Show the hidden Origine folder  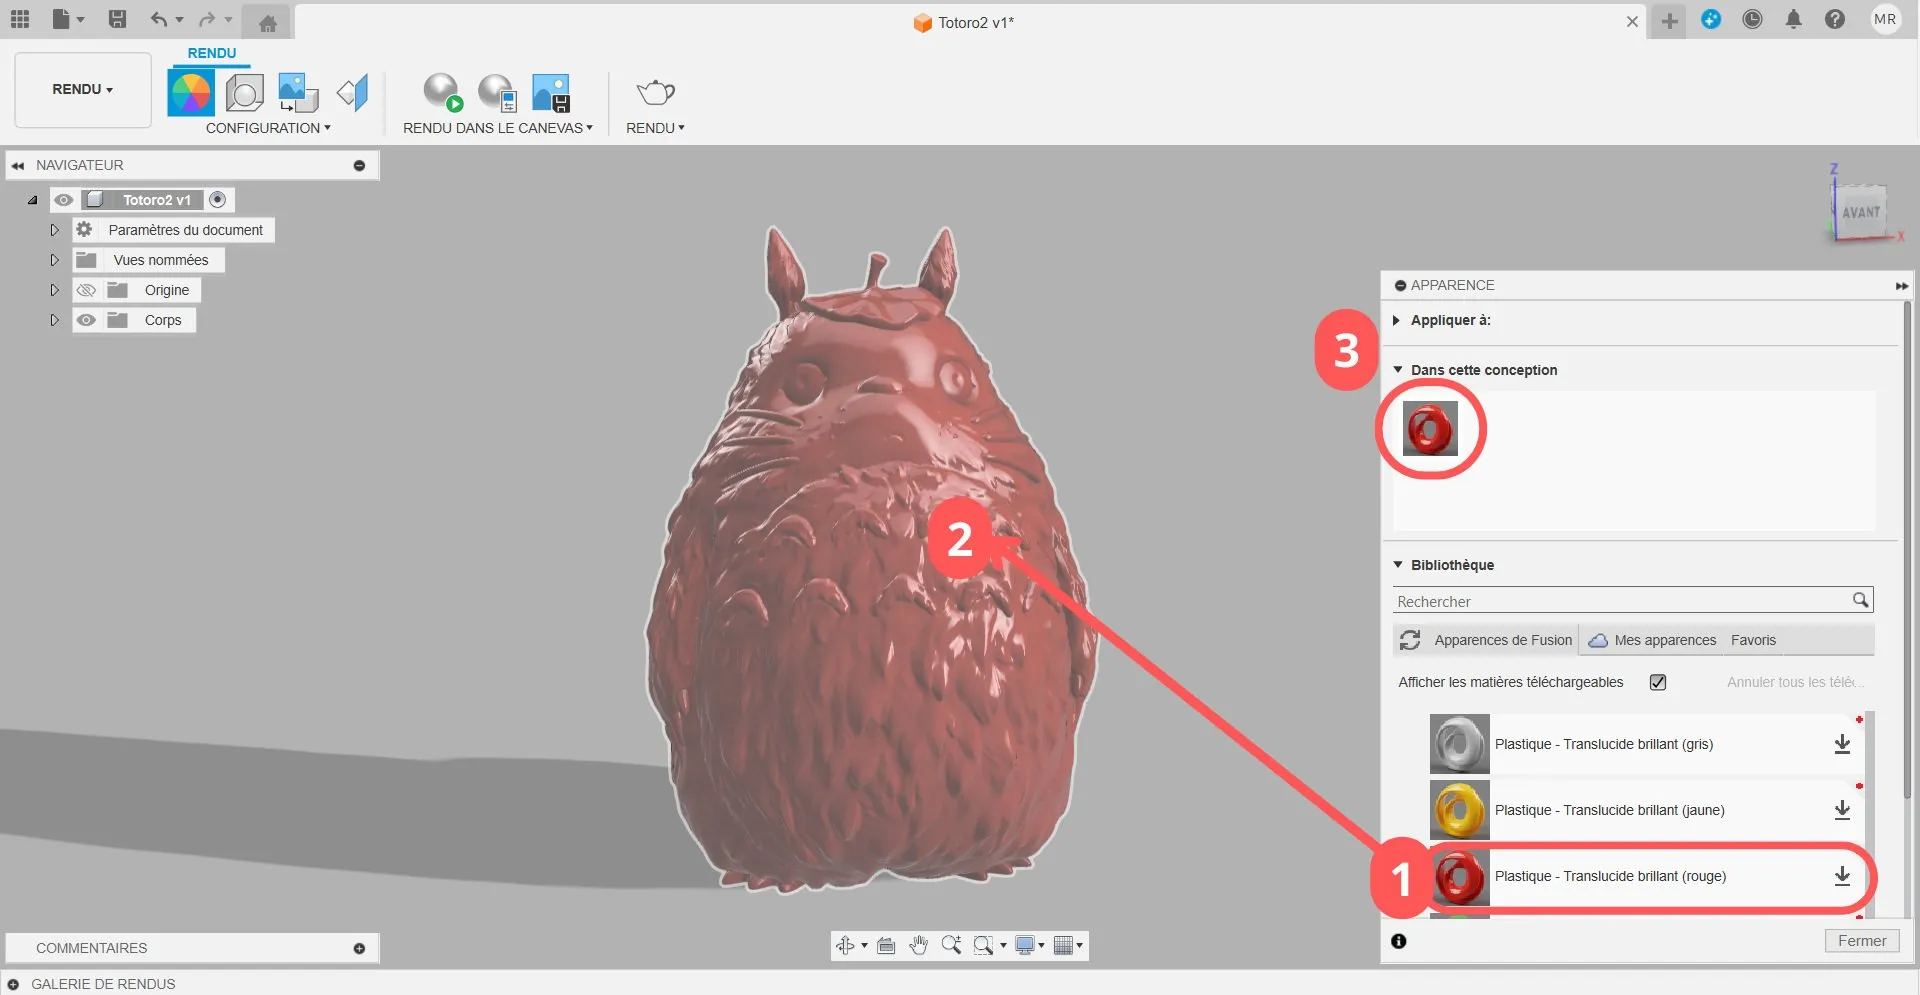[87, 290]
